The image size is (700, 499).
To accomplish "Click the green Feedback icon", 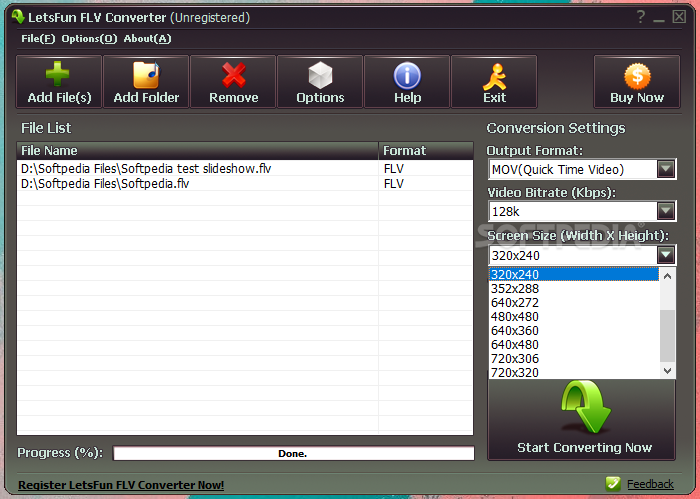I will 613,484.
